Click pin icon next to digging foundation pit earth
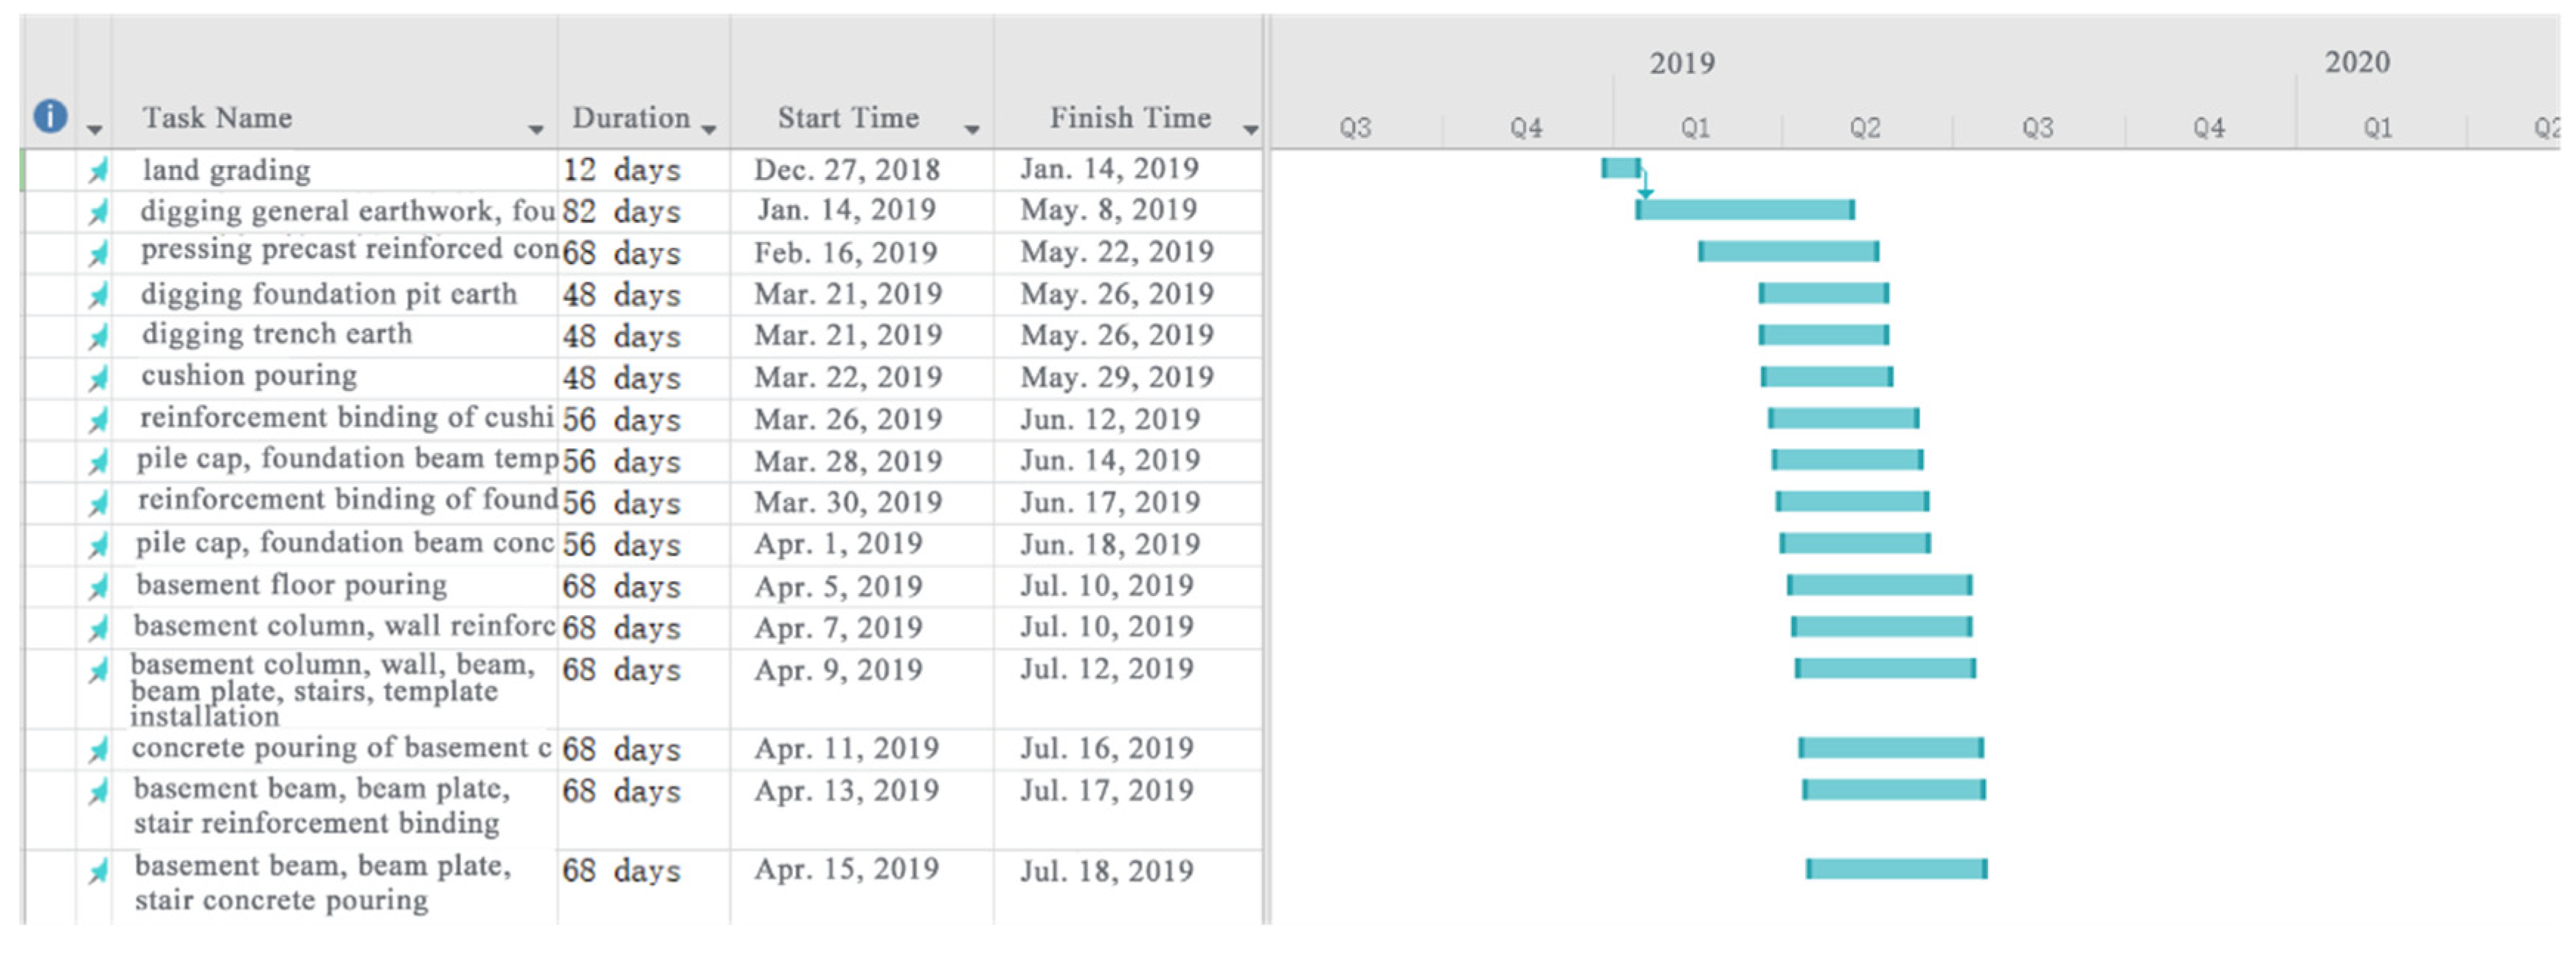Image resolution: width=2576 pixels, height=955 pixels. (97, 296)
